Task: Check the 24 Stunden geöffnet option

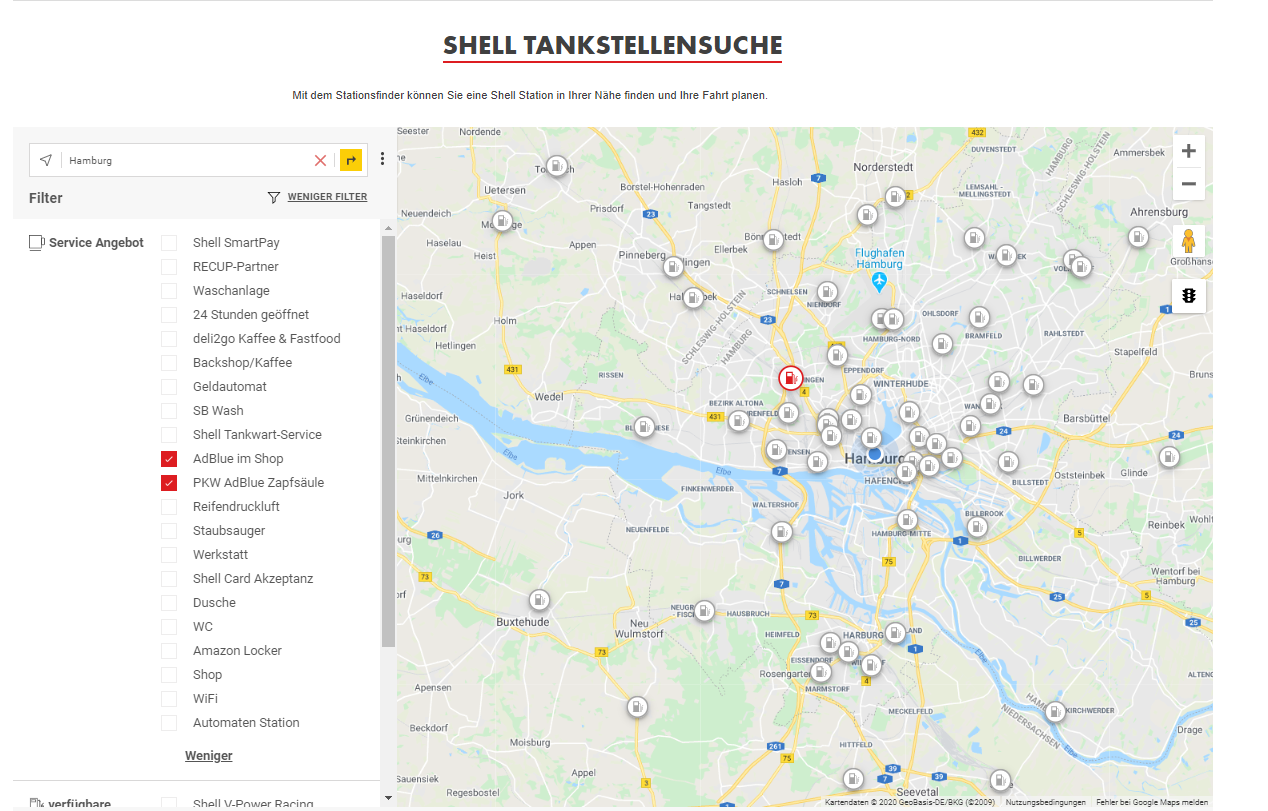Action: pyautogui.click(x=169, y=315)
